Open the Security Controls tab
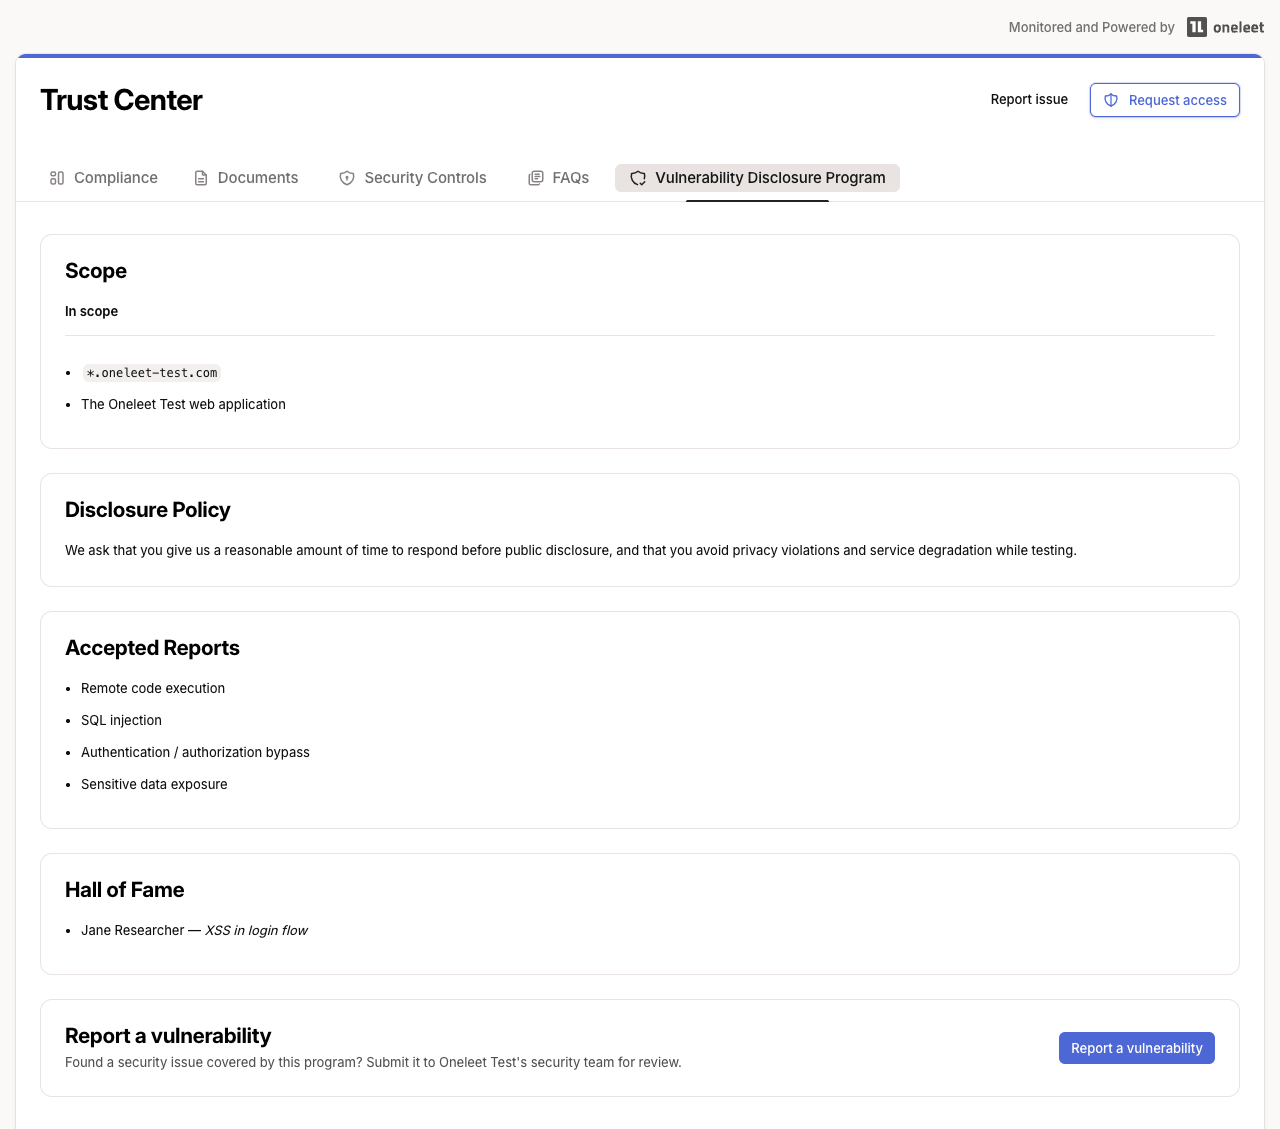The image size is (1280, 1129). pos(413,178)
